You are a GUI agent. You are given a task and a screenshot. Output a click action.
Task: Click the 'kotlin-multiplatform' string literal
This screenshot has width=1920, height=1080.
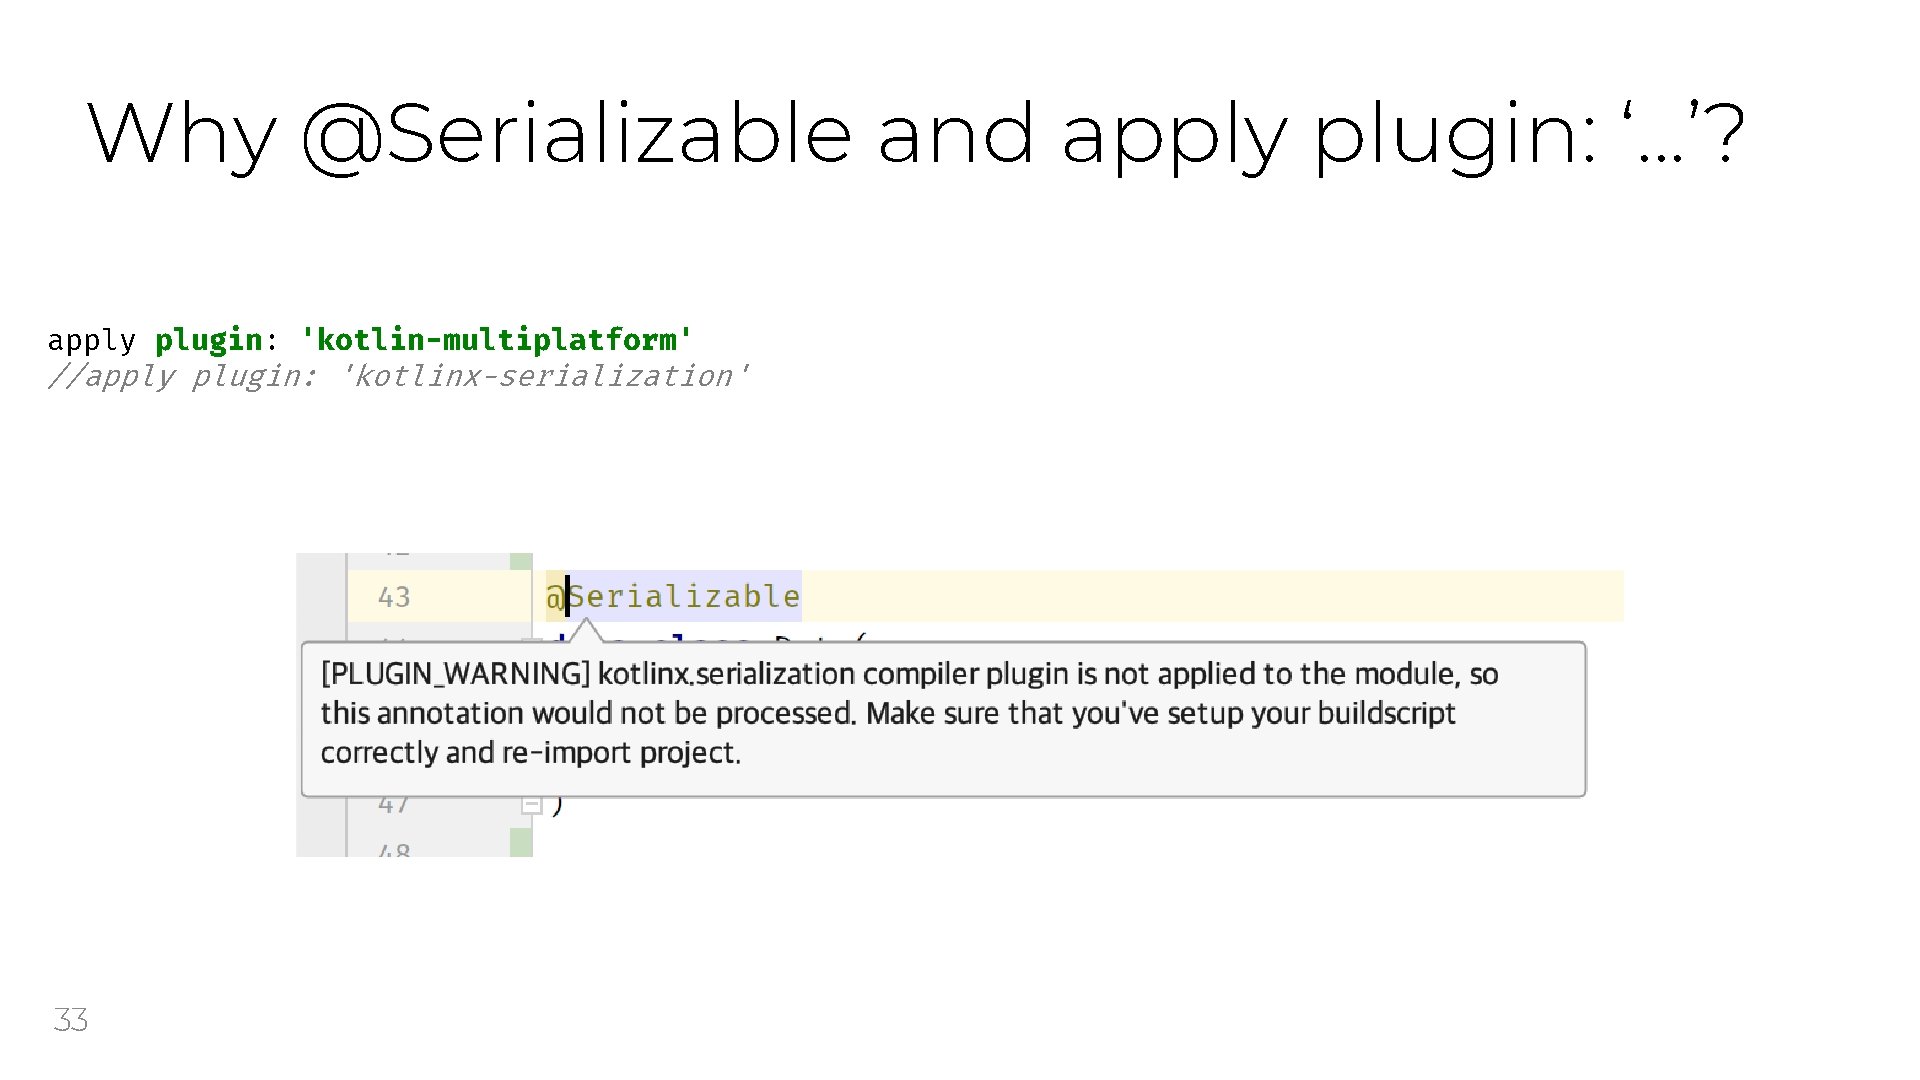tap(496, 340)
